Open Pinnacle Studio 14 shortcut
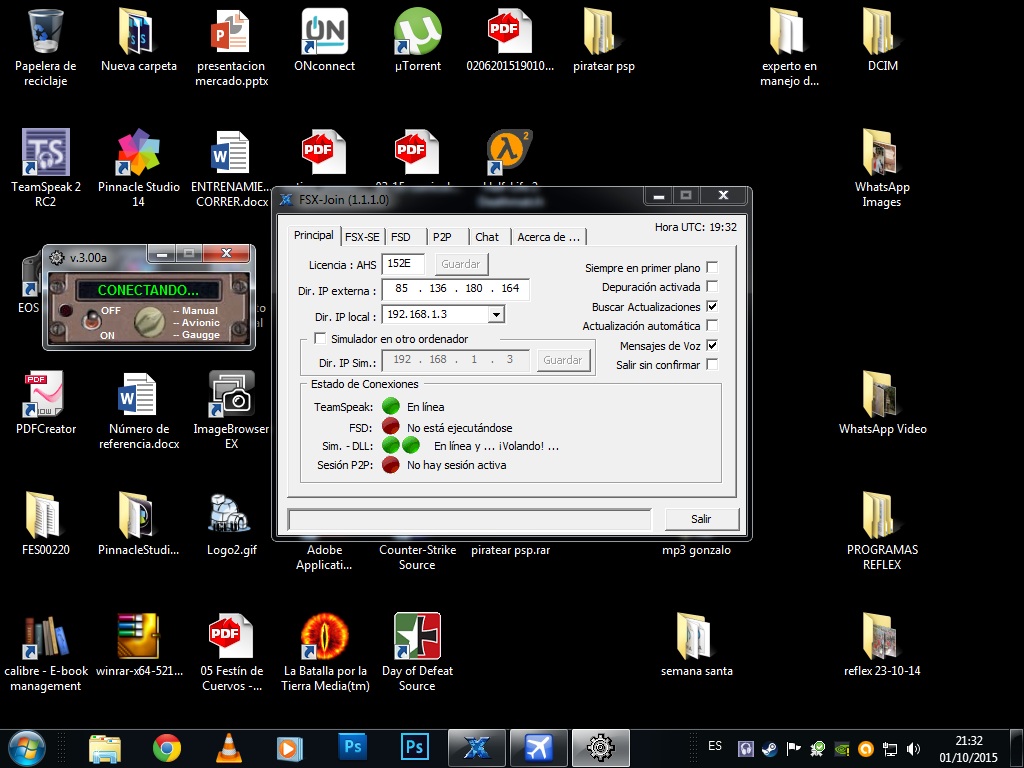Screen dimensions: 1024x768 138,153
